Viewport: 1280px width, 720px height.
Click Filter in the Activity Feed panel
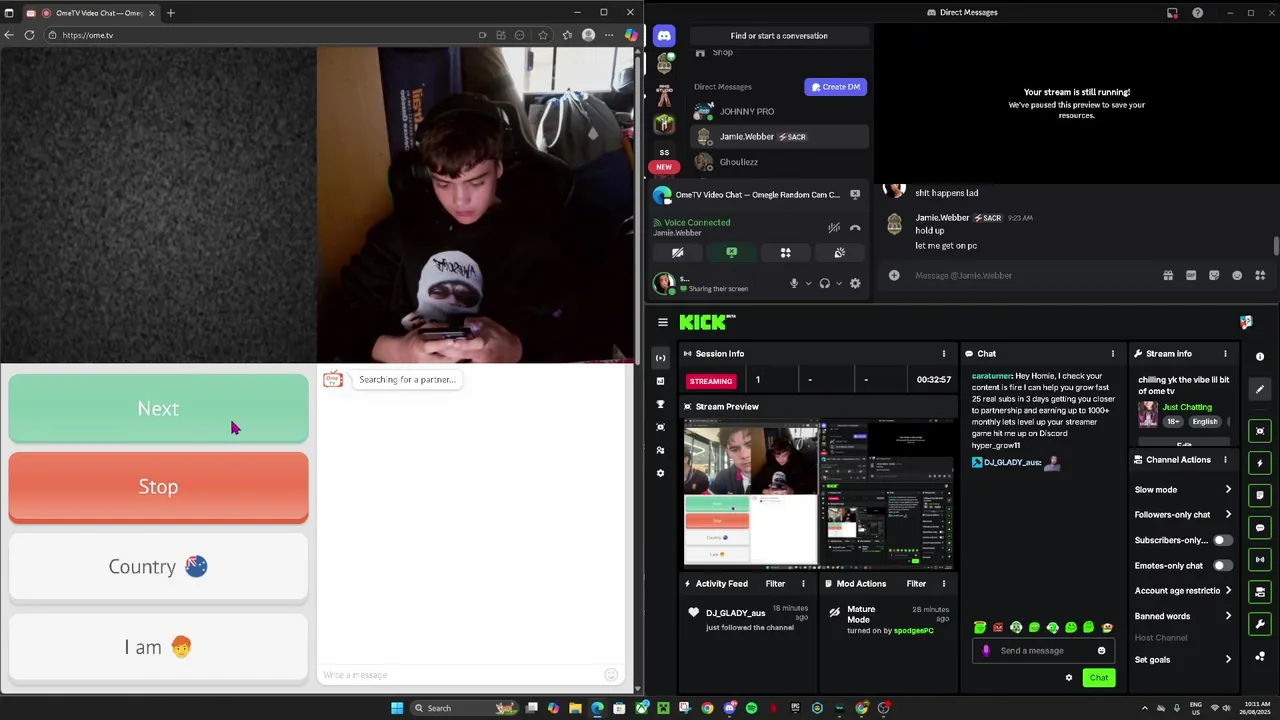pos(775,584)
